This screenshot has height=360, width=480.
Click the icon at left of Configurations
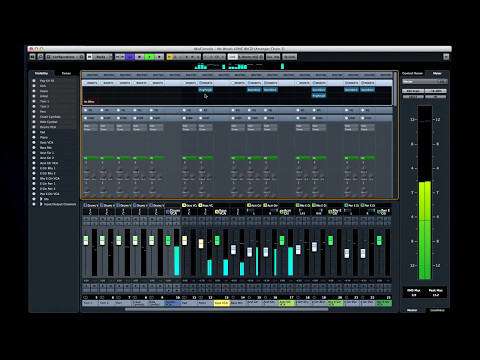(48, 57)
